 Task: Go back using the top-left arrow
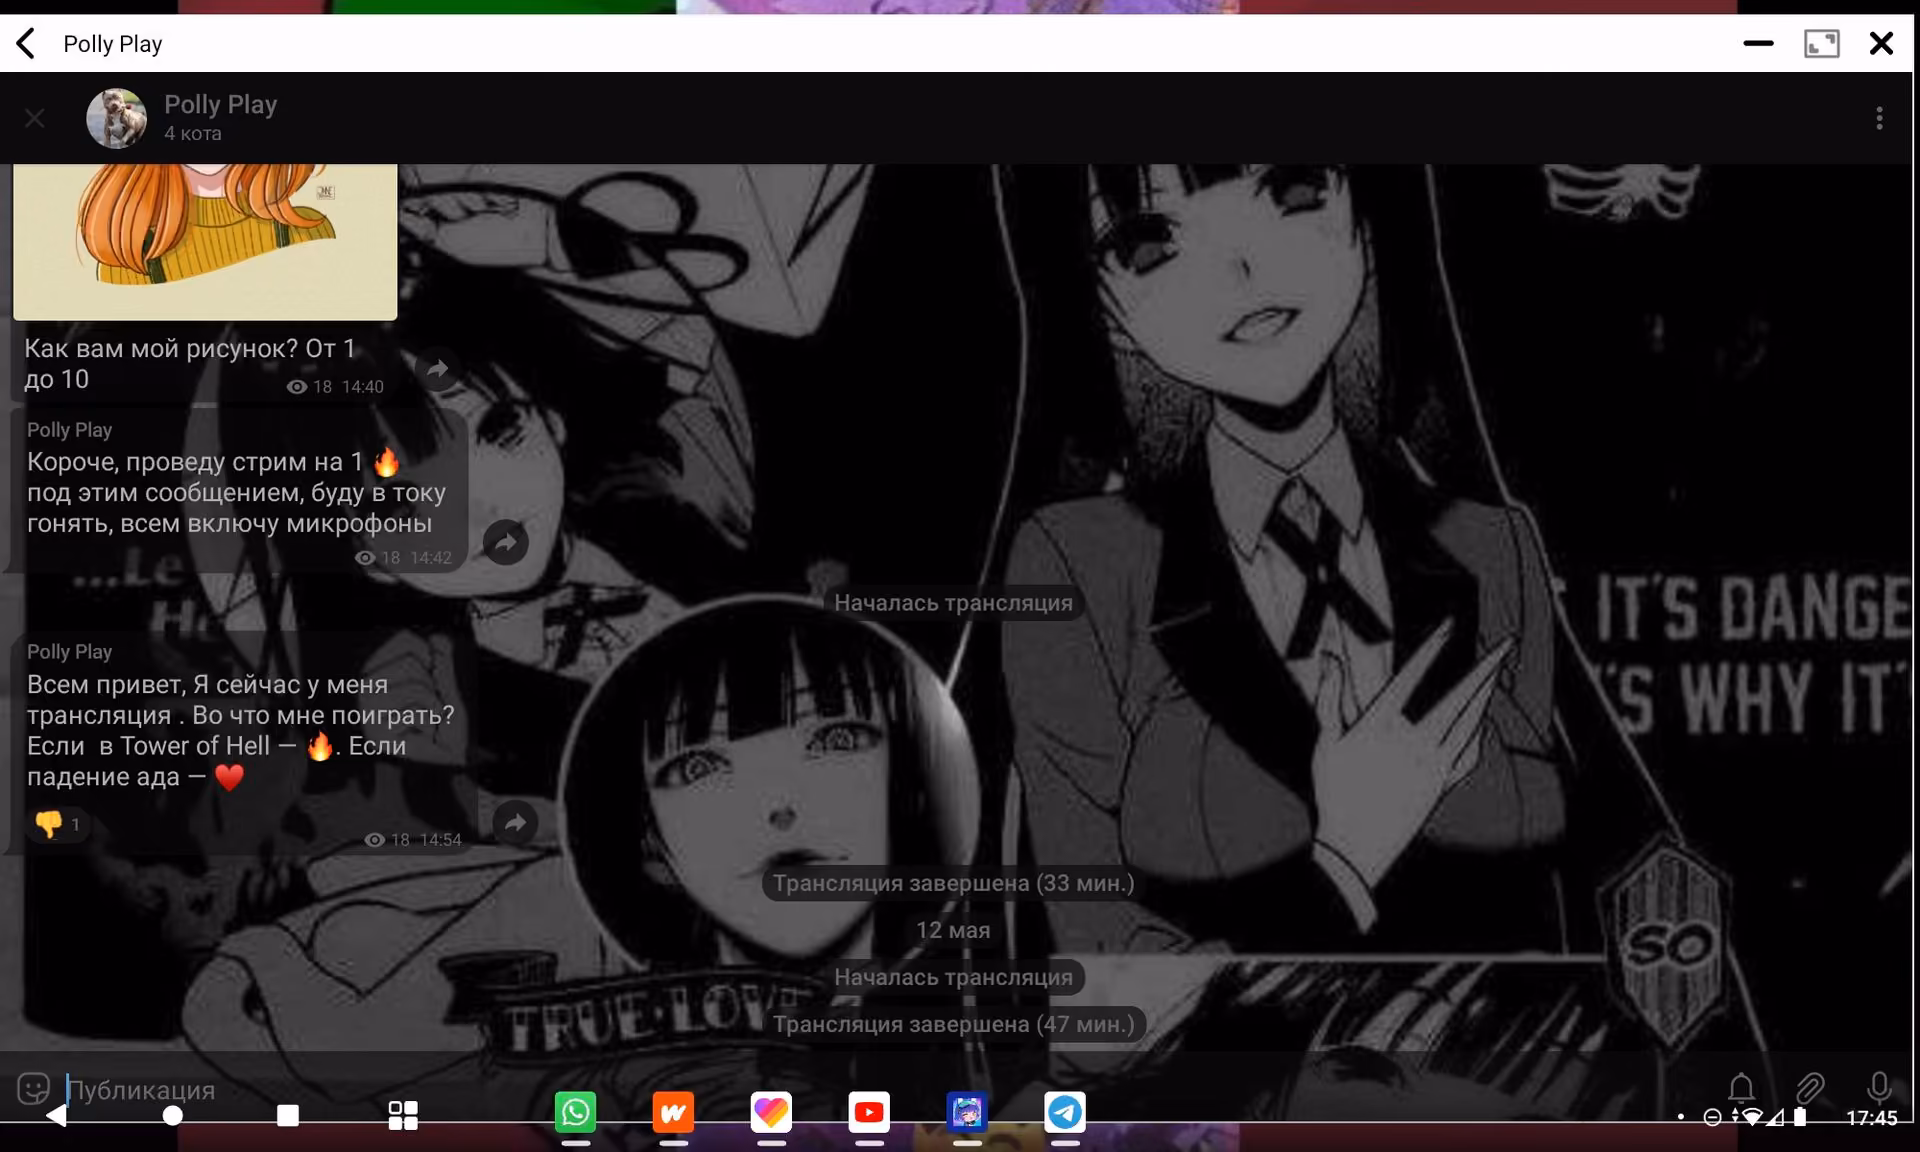pos(26,44)
